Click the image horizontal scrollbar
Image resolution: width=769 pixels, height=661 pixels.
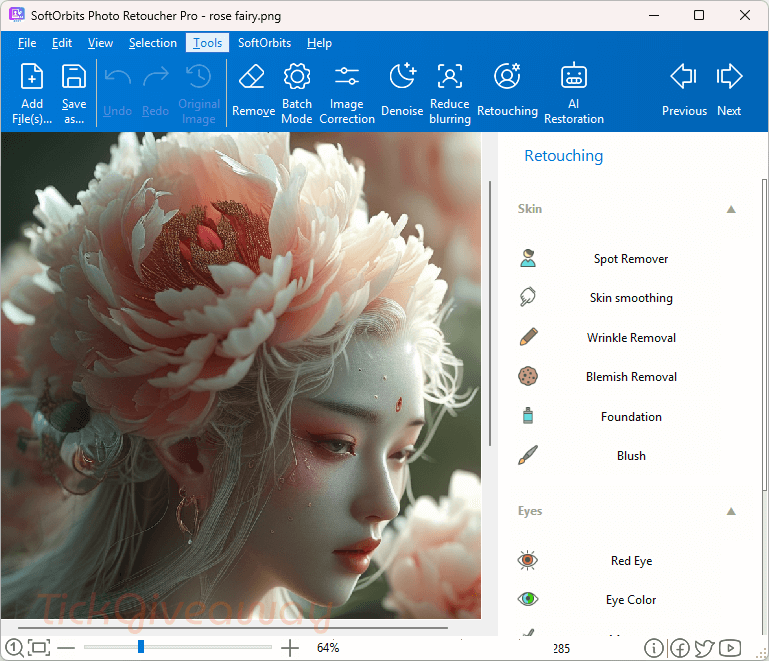pos(233,628)
